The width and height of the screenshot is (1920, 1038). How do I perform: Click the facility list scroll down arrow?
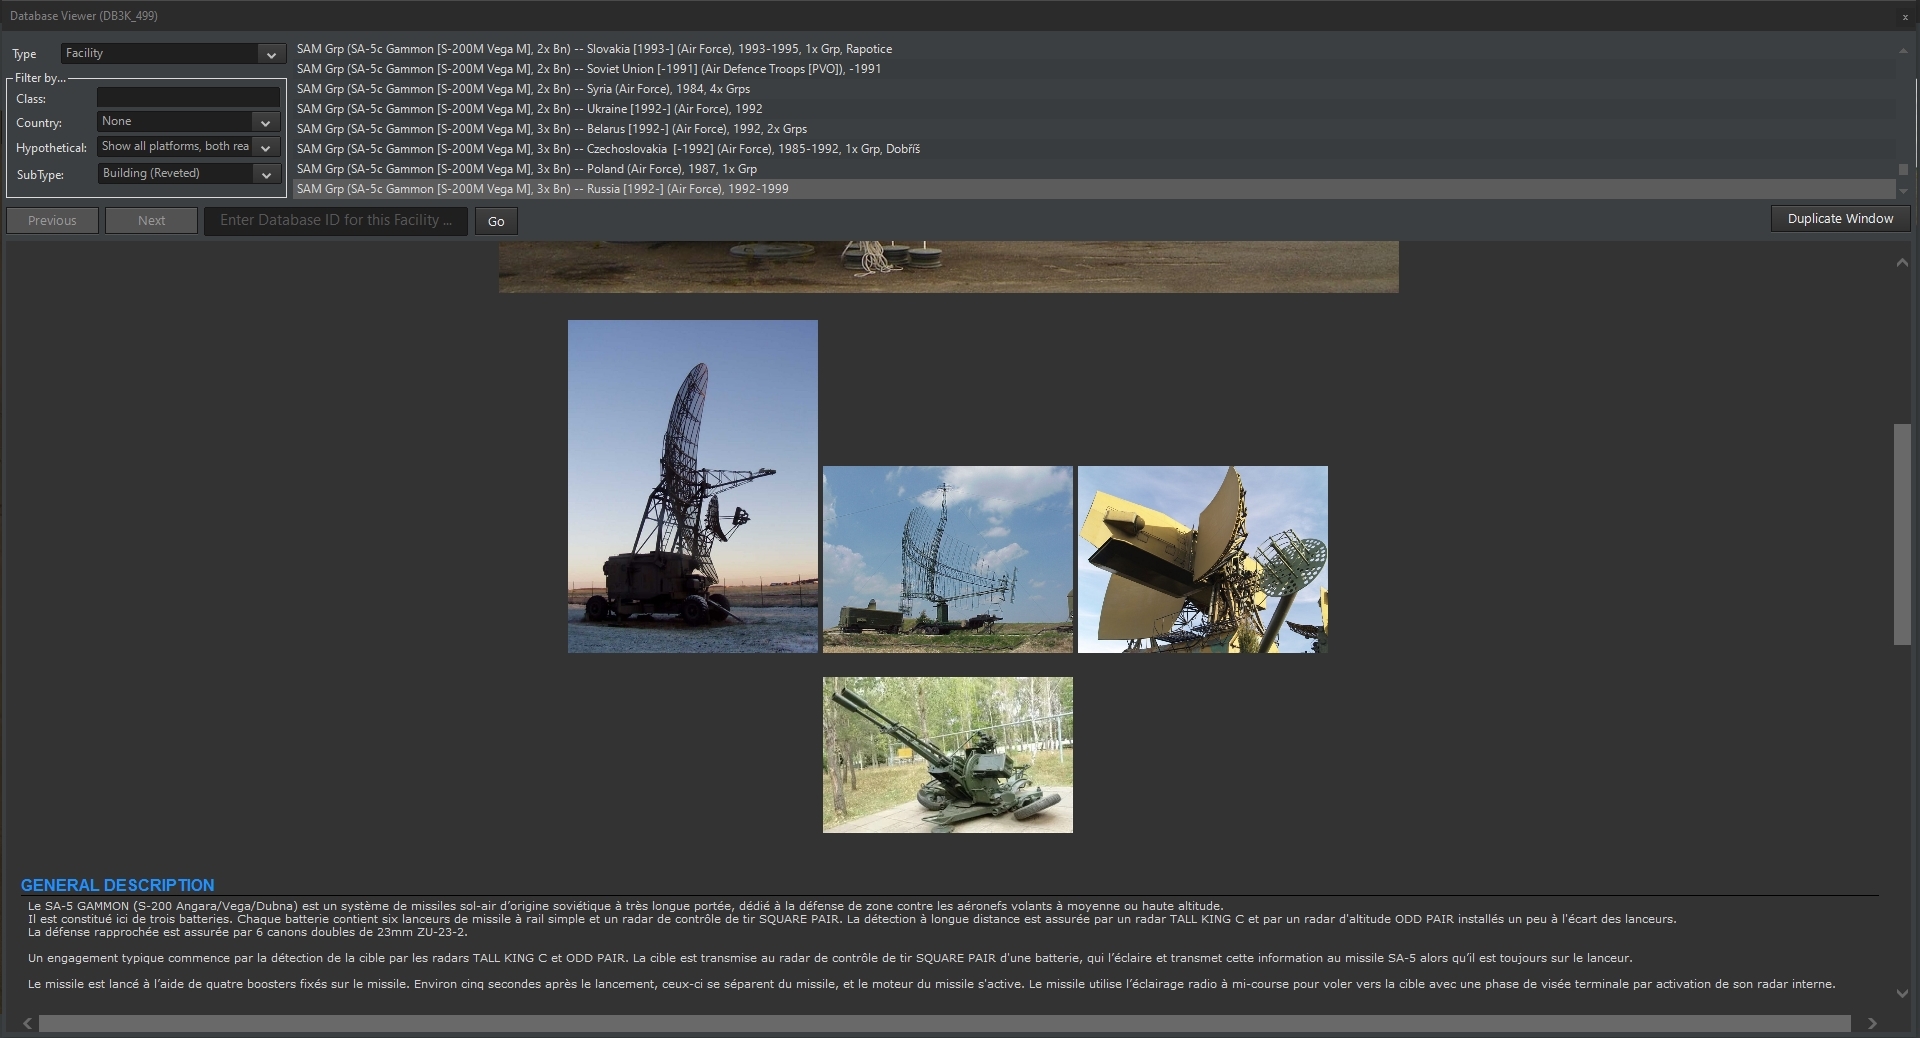(x=1903, y=191)
